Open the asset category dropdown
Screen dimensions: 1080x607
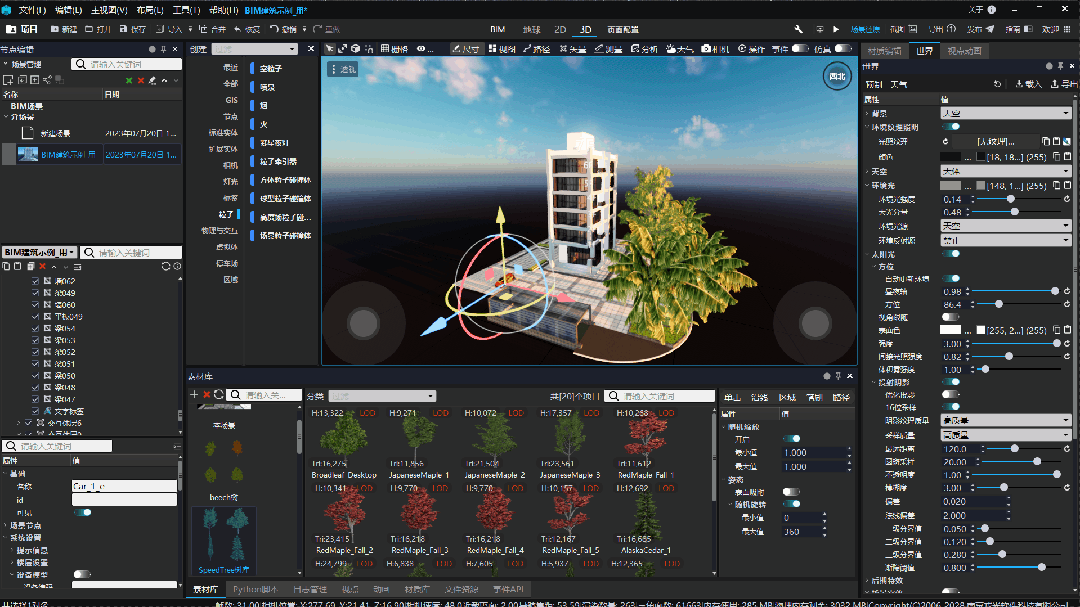click(382, 396)
